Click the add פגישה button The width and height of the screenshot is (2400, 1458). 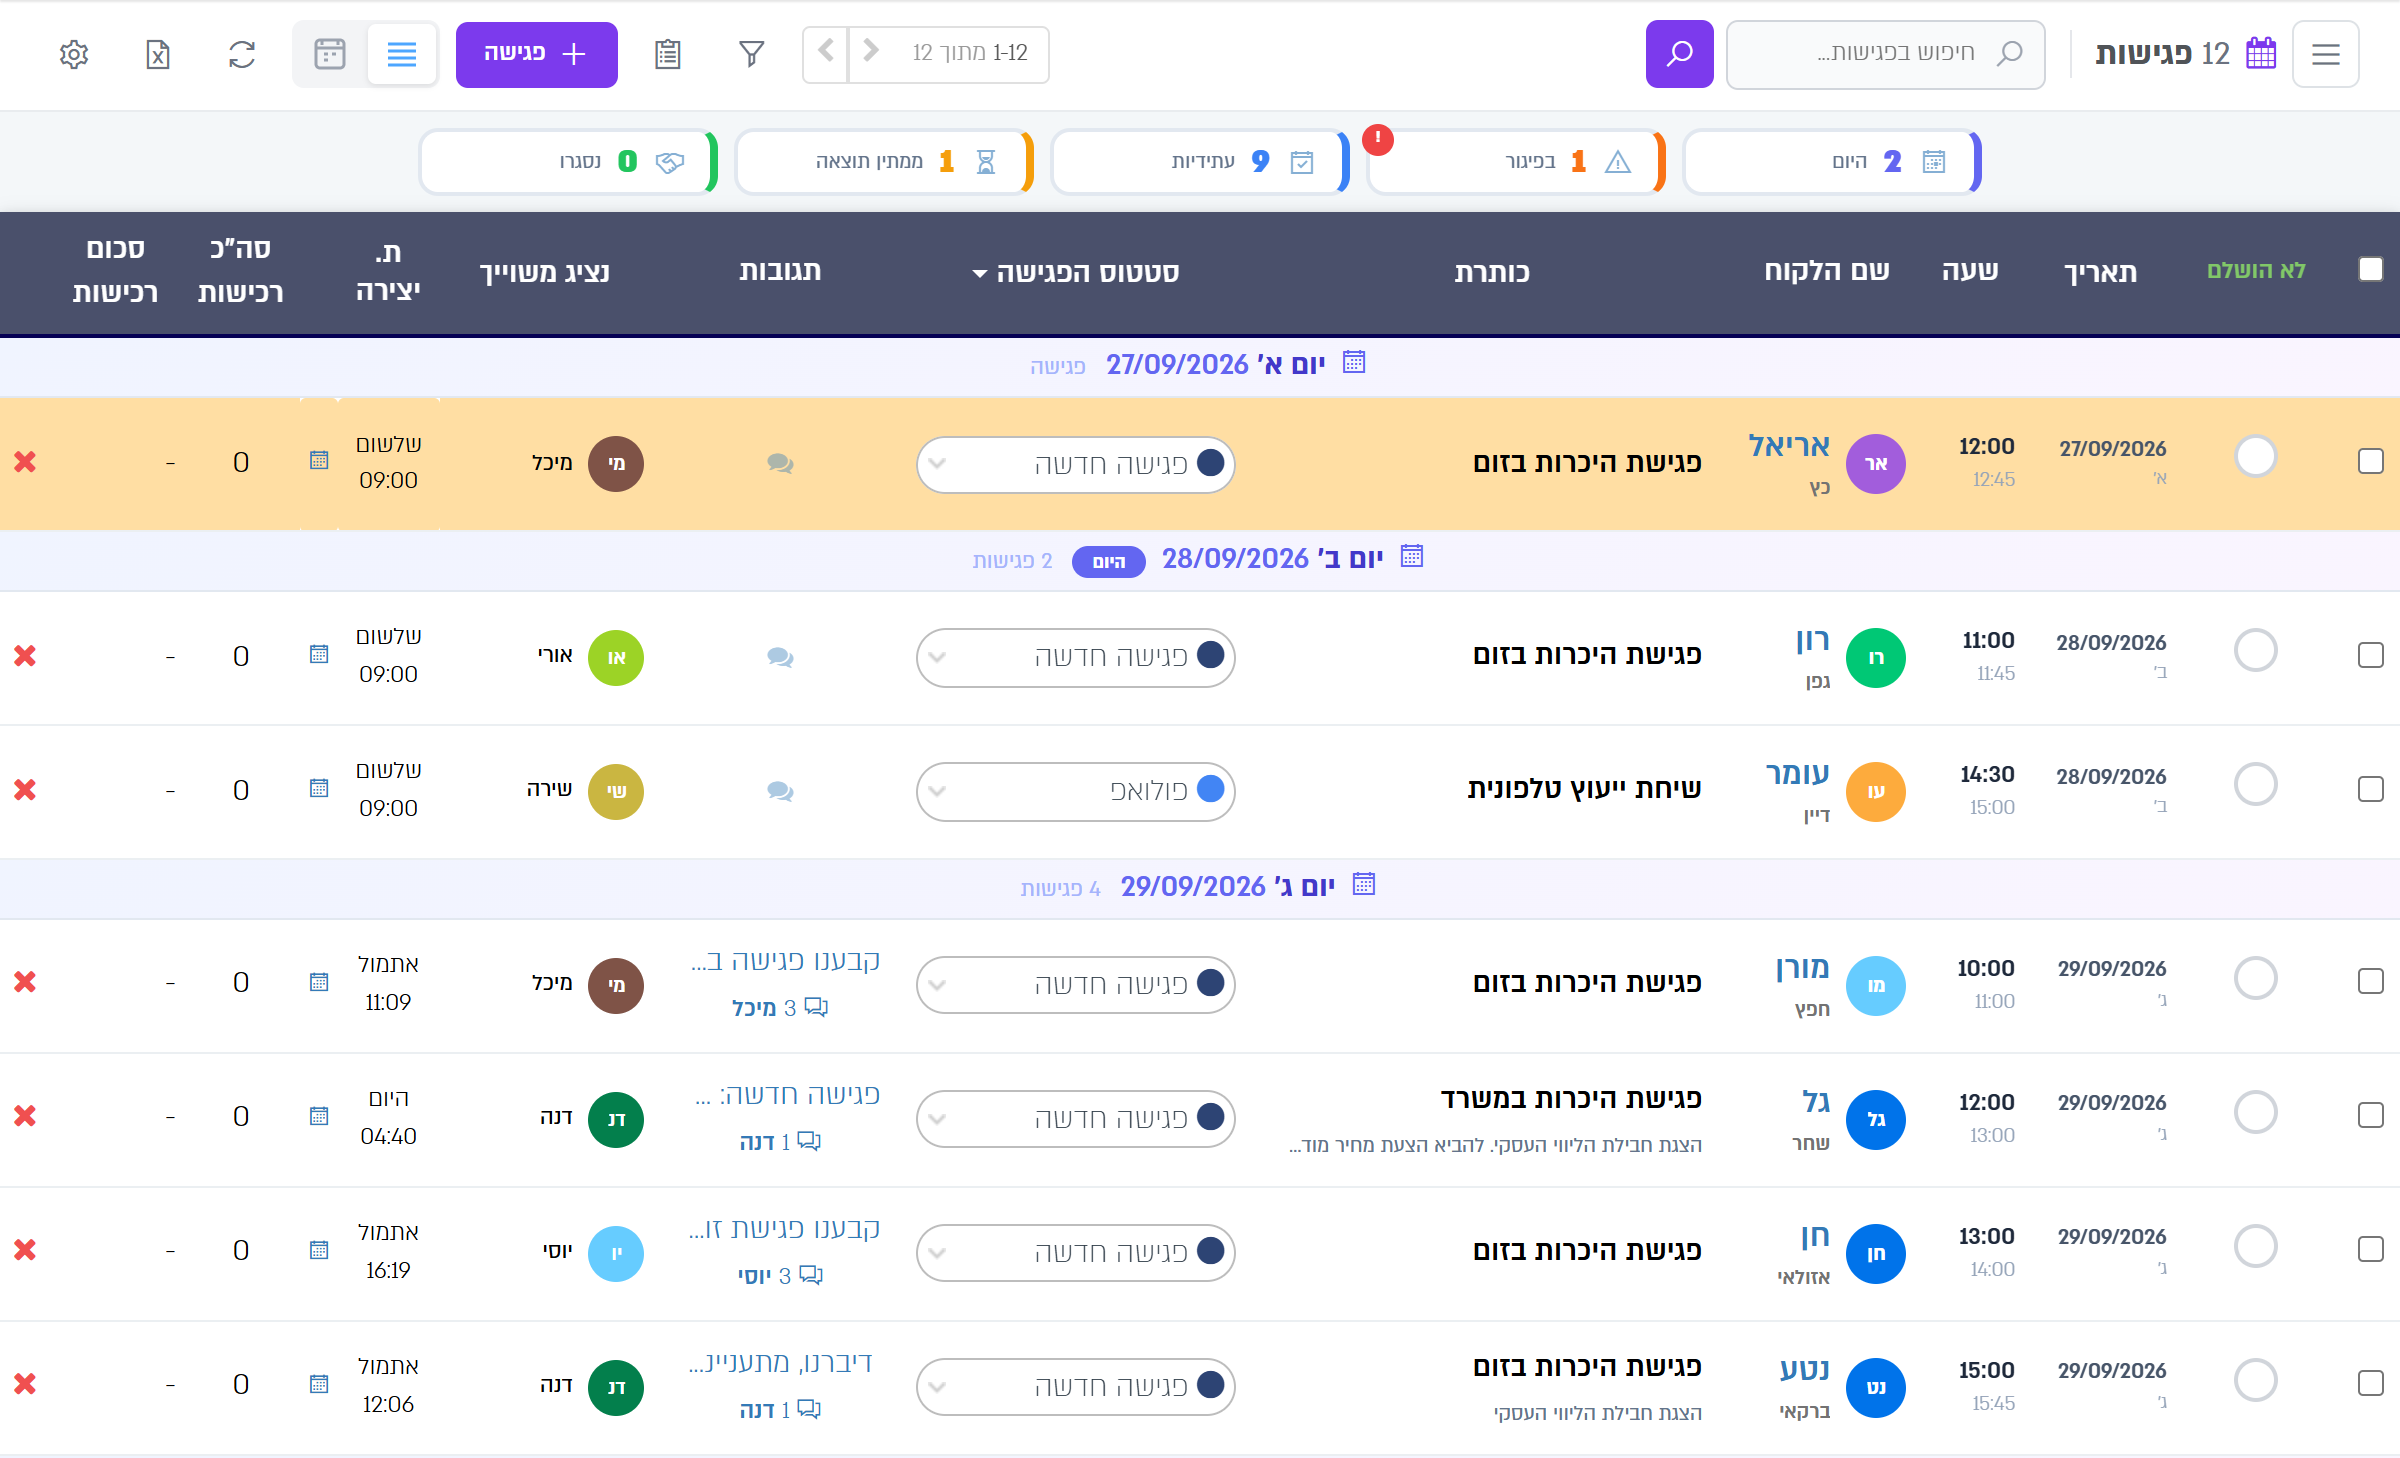click(x=537, y=54)
